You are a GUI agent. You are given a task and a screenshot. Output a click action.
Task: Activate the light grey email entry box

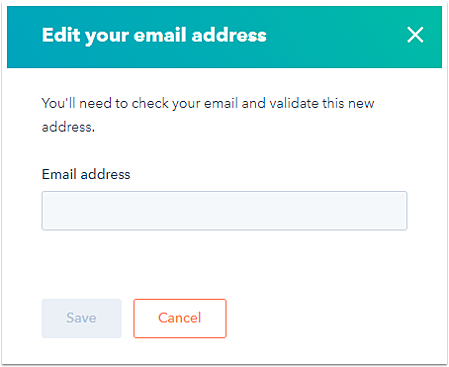pos(224,211)
